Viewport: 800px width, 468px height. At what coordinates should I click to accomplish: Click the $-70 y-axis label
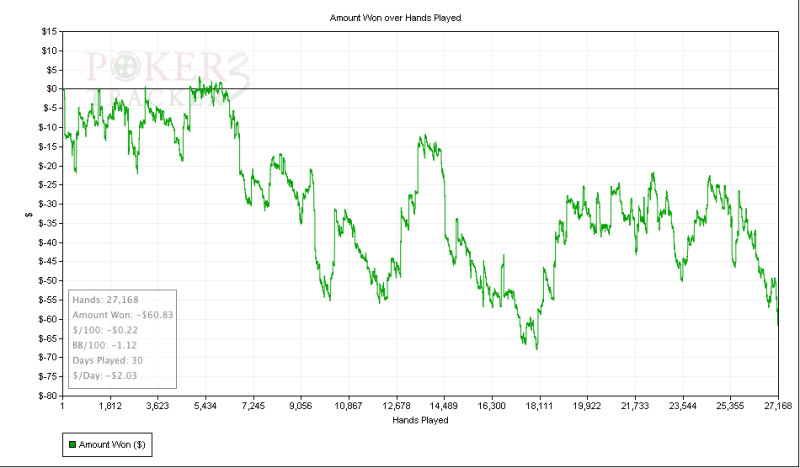tap(48, 357)
